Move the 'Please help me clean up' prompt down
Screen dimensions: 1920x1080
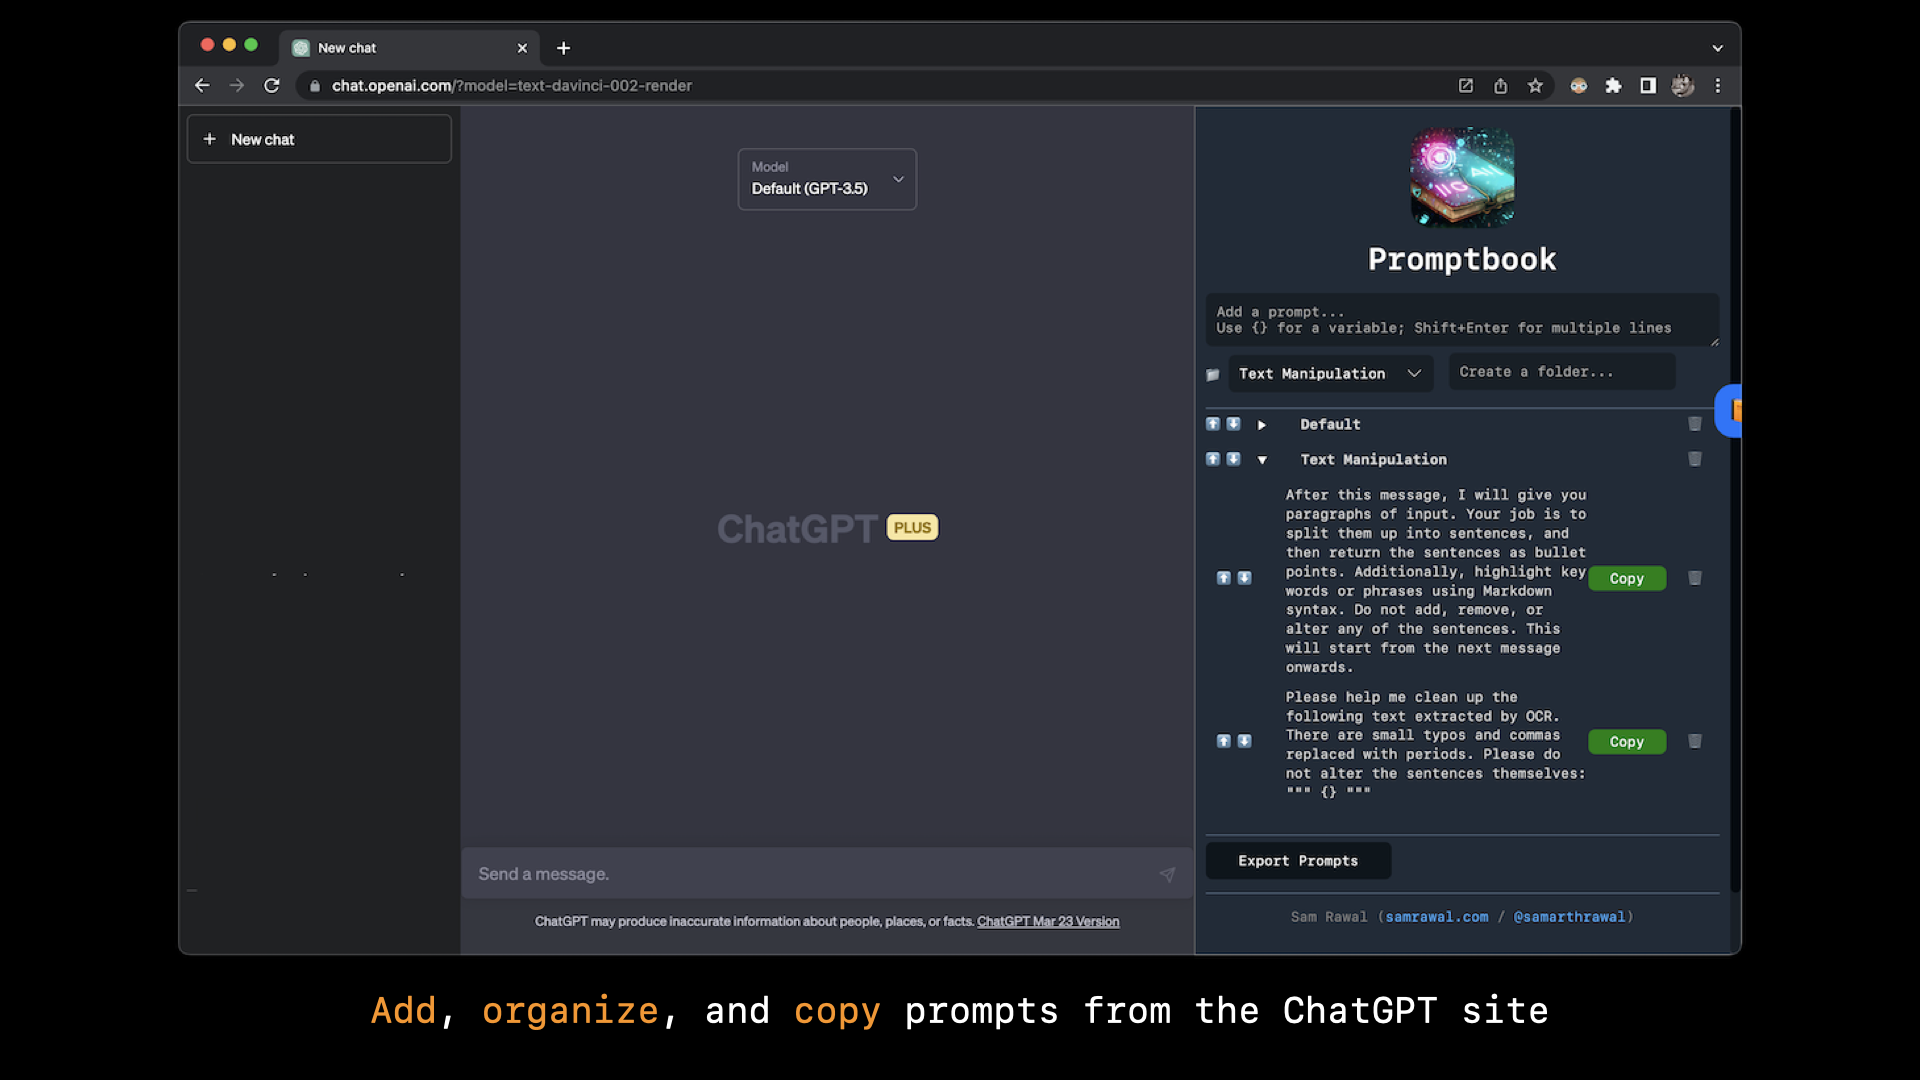click(1244, 741)
